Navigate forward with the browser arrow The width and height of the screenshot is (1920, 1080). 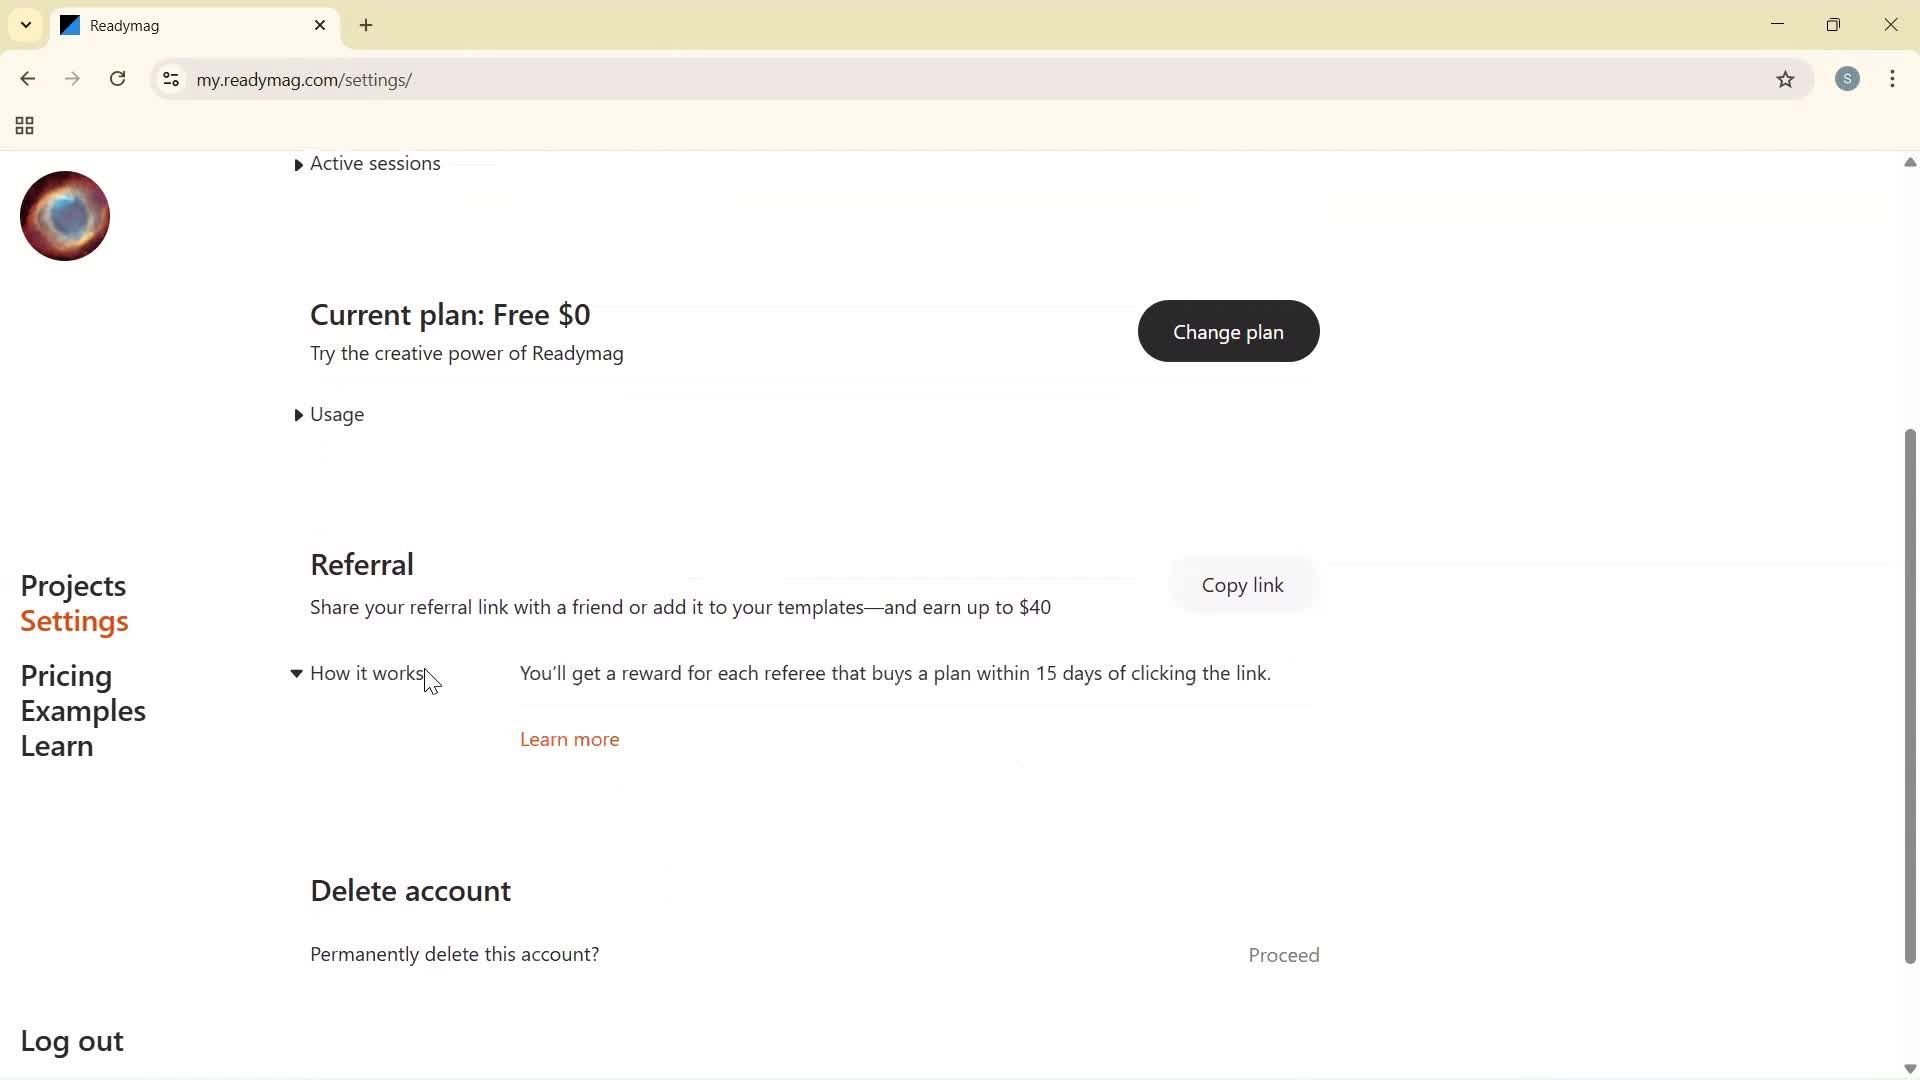[71, 79]
